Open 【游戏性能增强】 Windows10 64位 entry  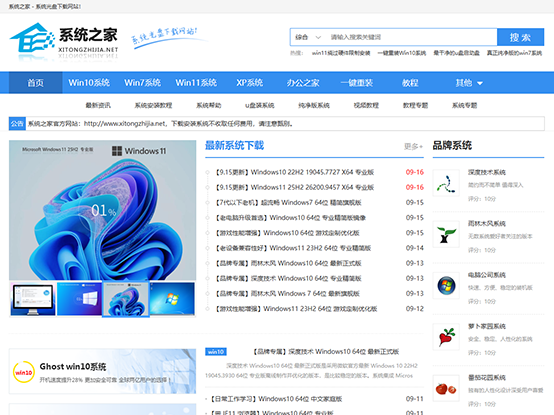pos(287,233)
